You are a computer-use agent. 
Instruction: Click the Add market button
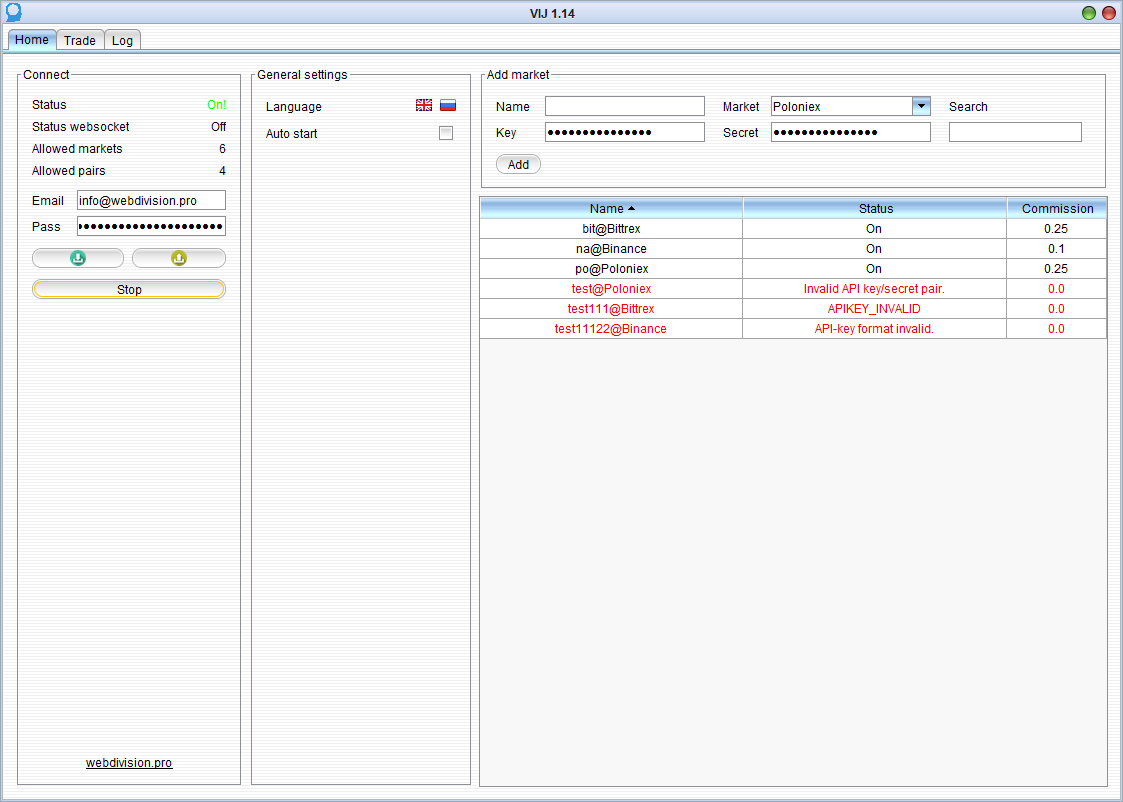518,164
